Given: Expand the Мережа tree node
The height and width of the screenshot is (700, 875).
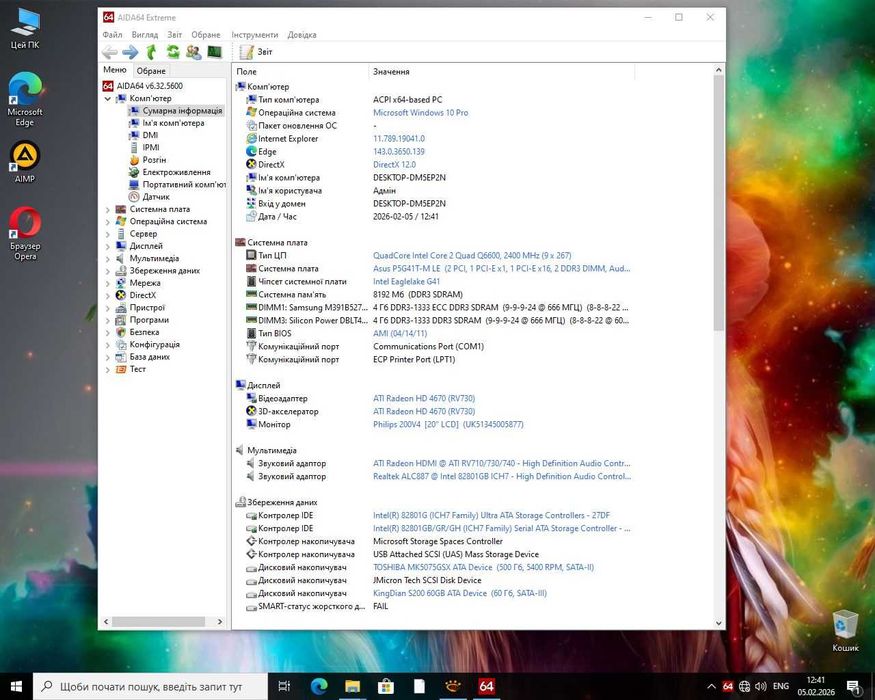Looking at the screenshot, I should coord(108,283).
